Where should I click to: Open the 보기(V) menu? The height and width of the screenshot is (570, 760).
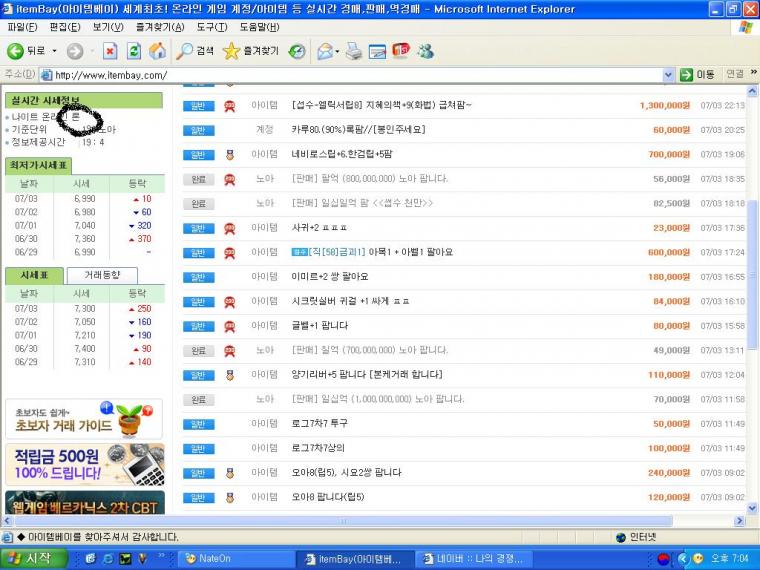(108, 27)
